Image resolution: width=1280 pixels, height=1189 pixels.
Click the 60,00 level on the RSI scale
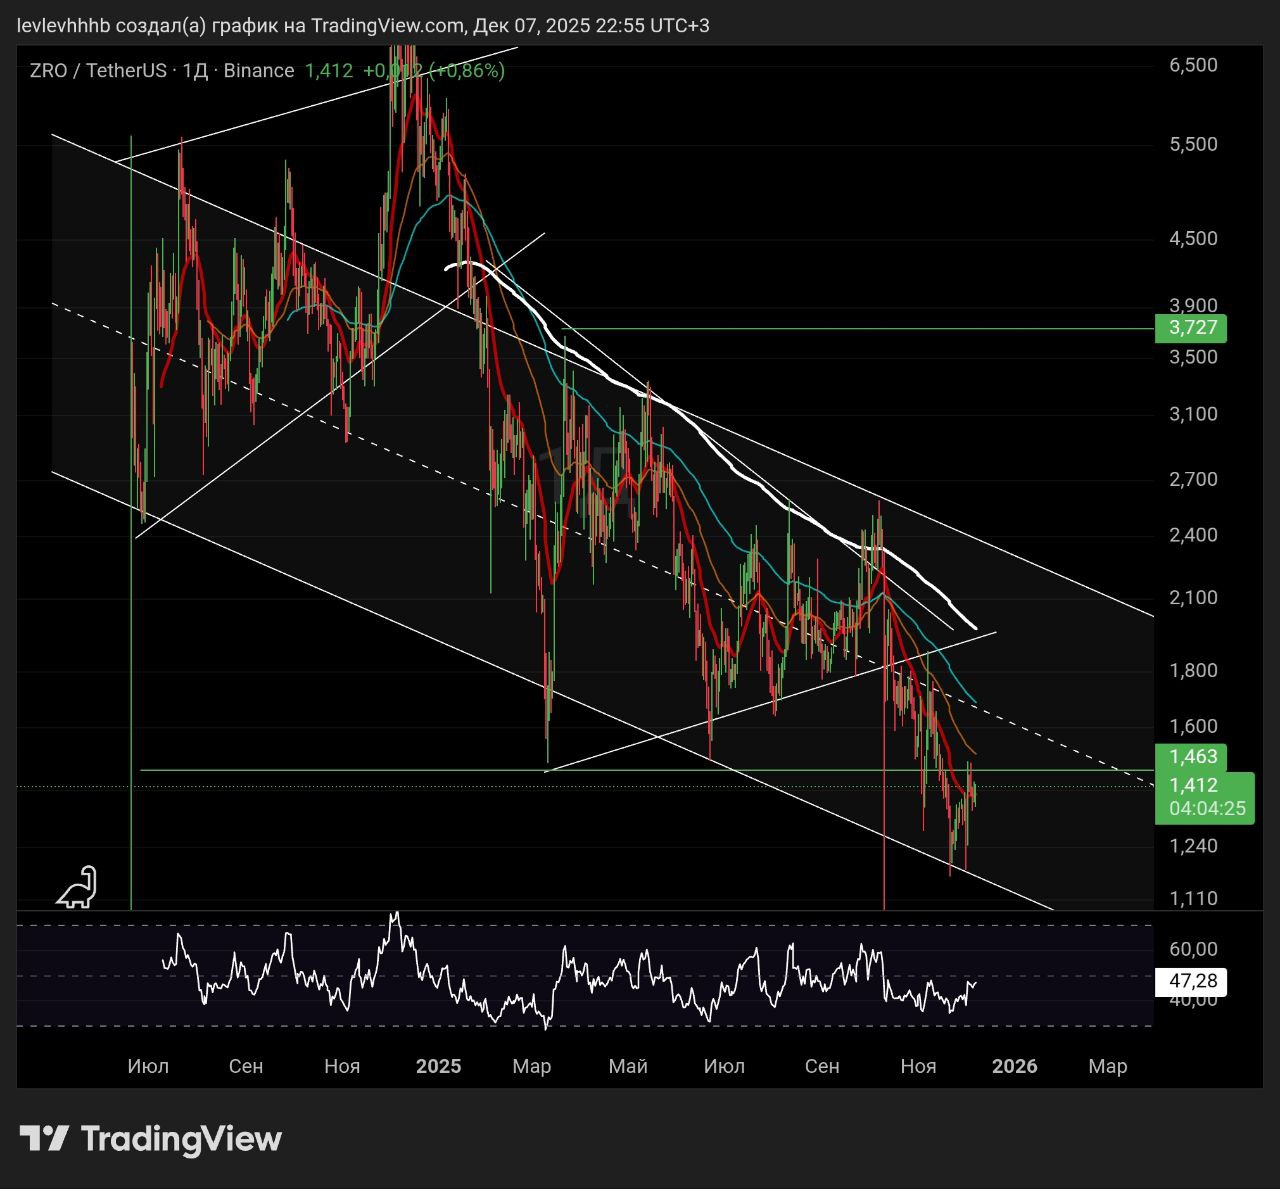[x=1193, y=949]
